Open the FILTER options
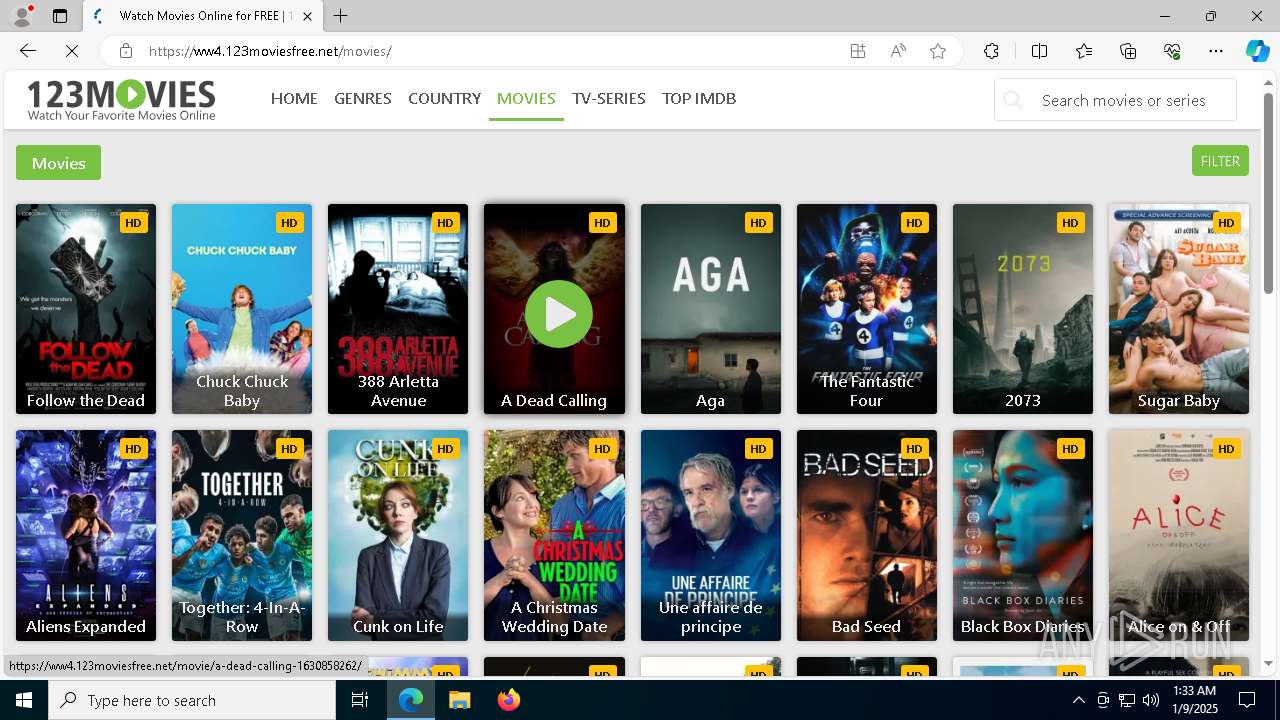 point(1220,161)
